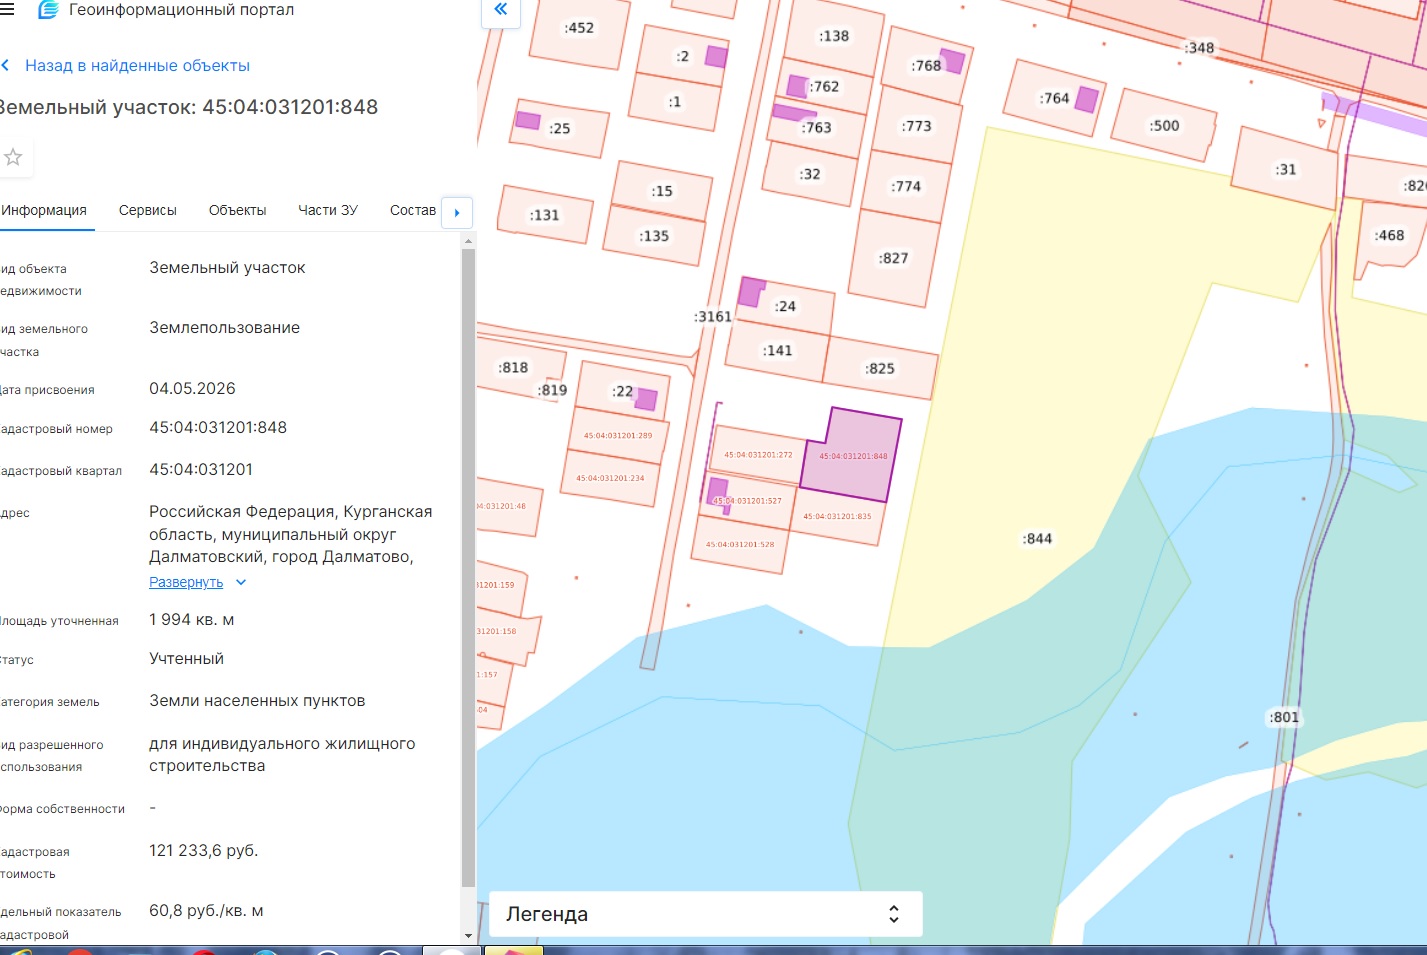Select parcel :774 on the map

click(906, 186)
